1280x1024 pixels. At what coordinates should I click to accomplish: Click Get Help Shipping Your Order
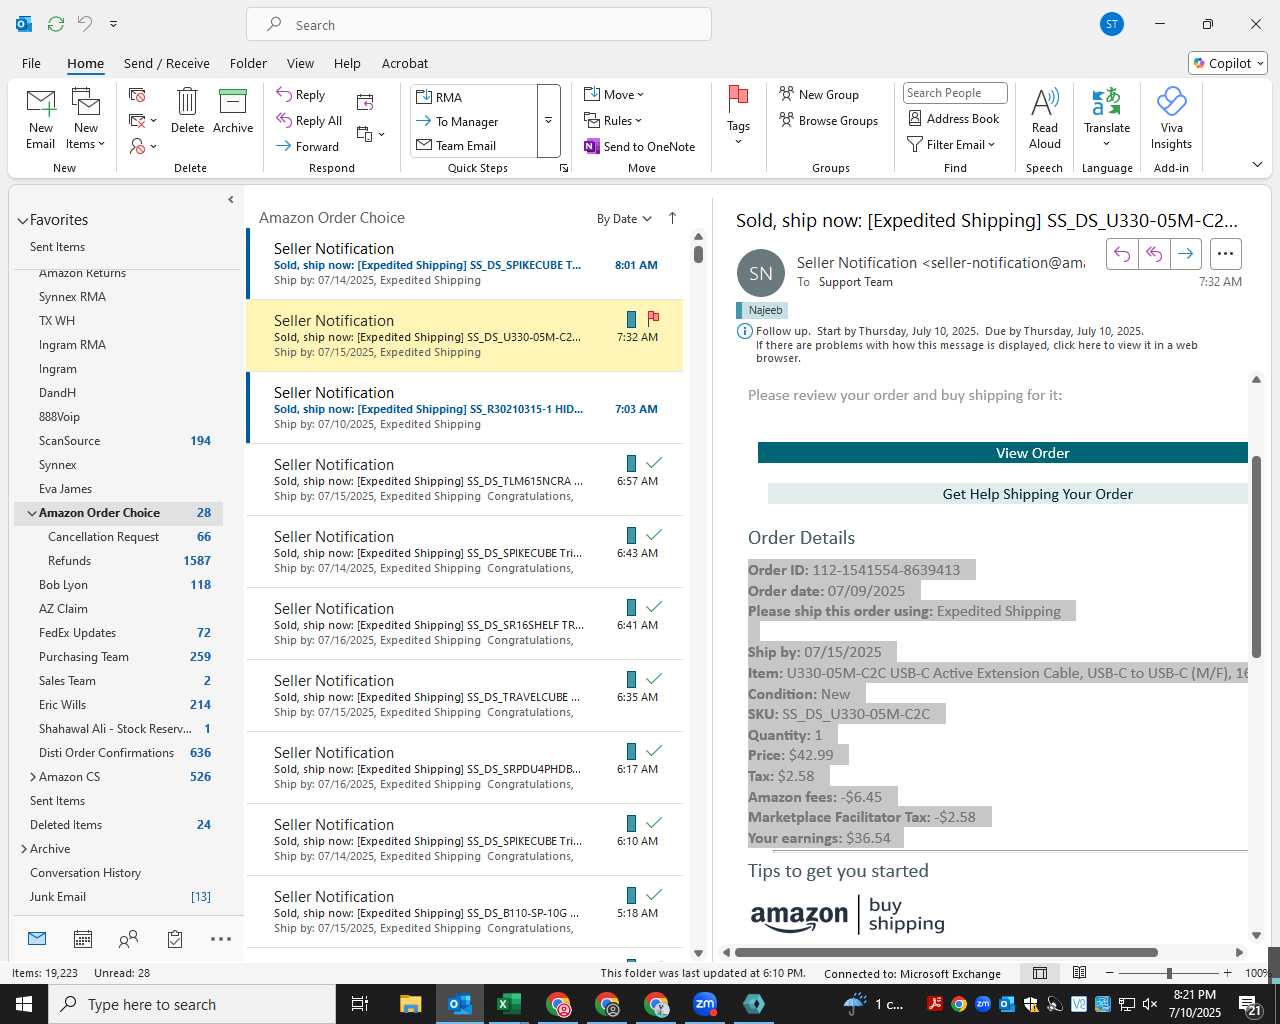(1008, 494)
